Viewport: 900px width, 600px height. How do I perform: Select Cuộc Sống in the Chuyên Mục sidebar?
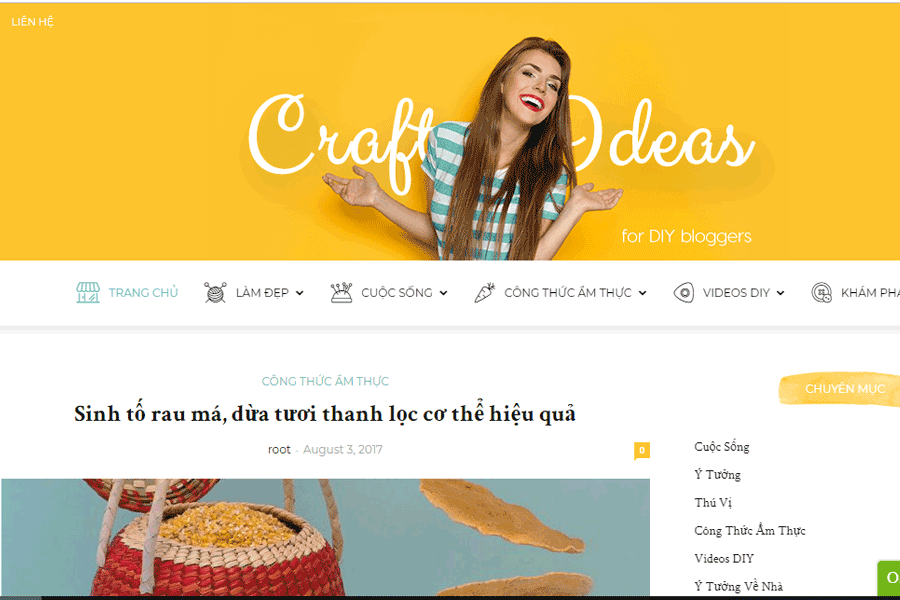[721, 447]
